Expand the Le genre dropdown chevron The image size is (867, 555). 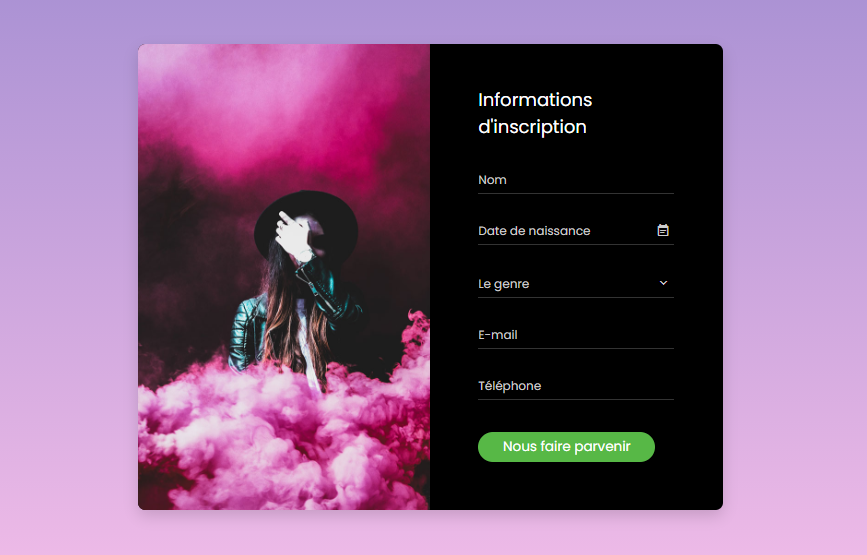pos(663,283)
